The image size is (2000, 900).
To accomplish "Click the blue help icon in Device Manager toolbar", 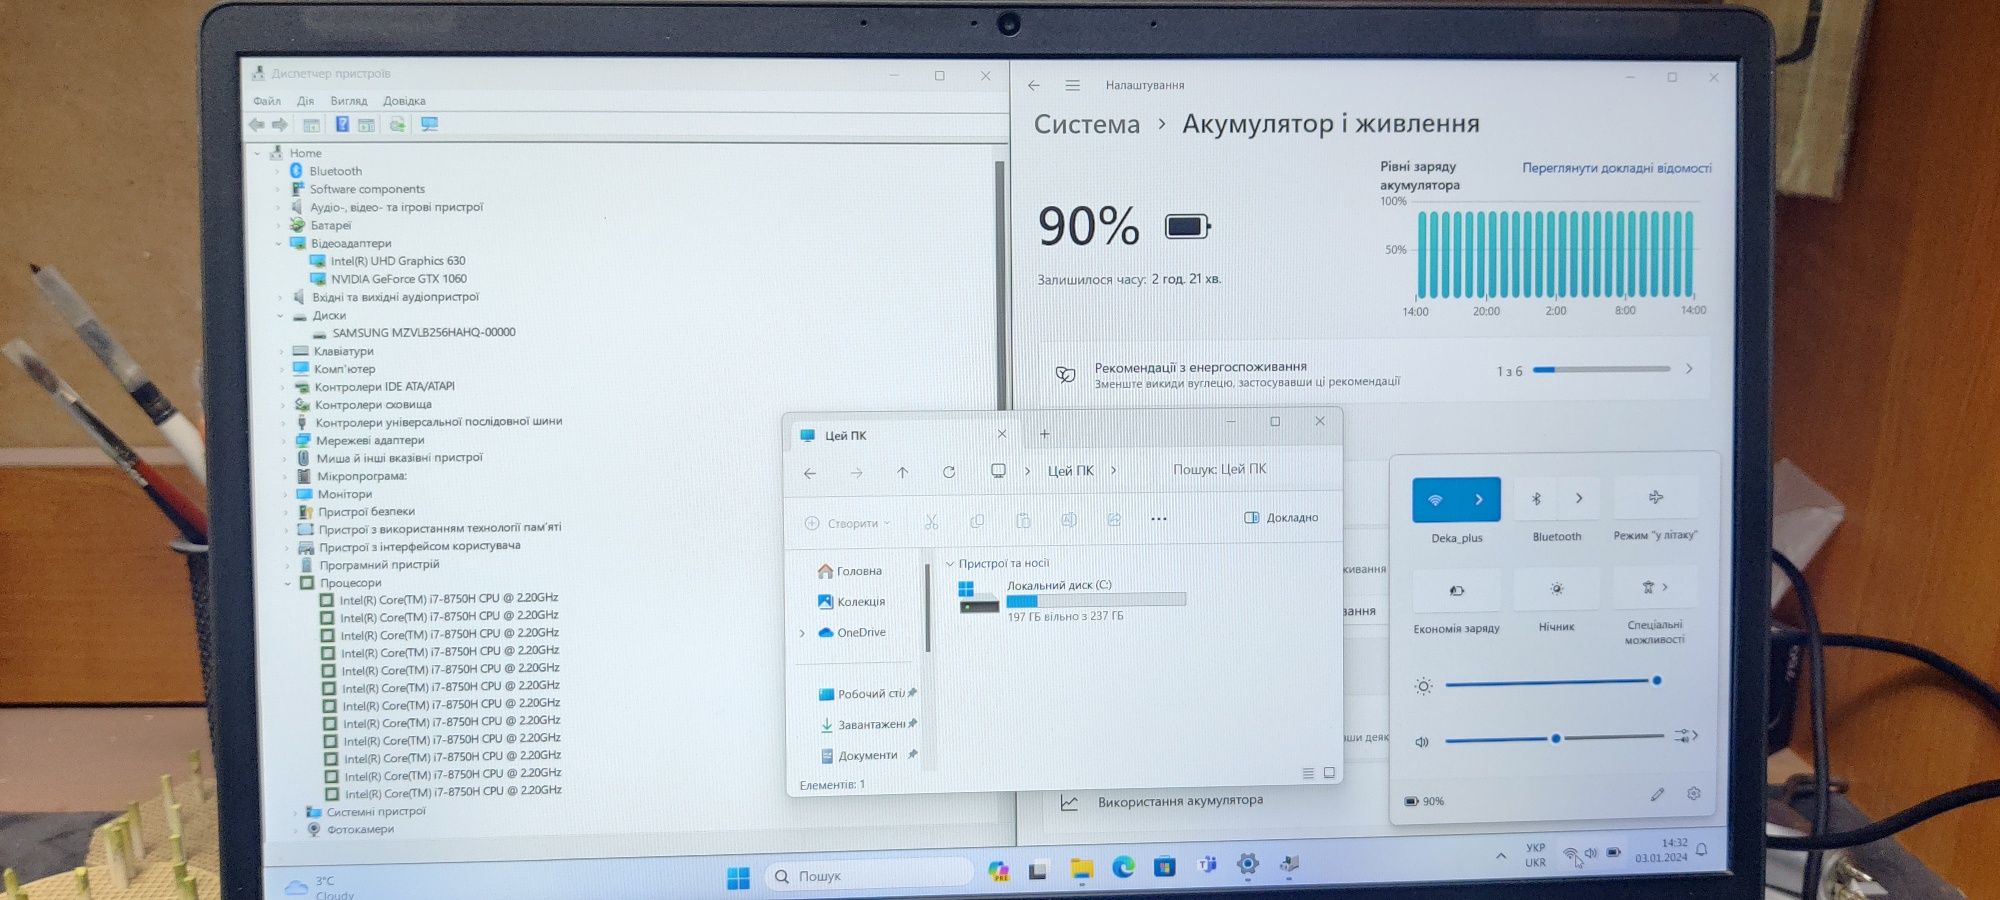I will (x=342, y=124).
